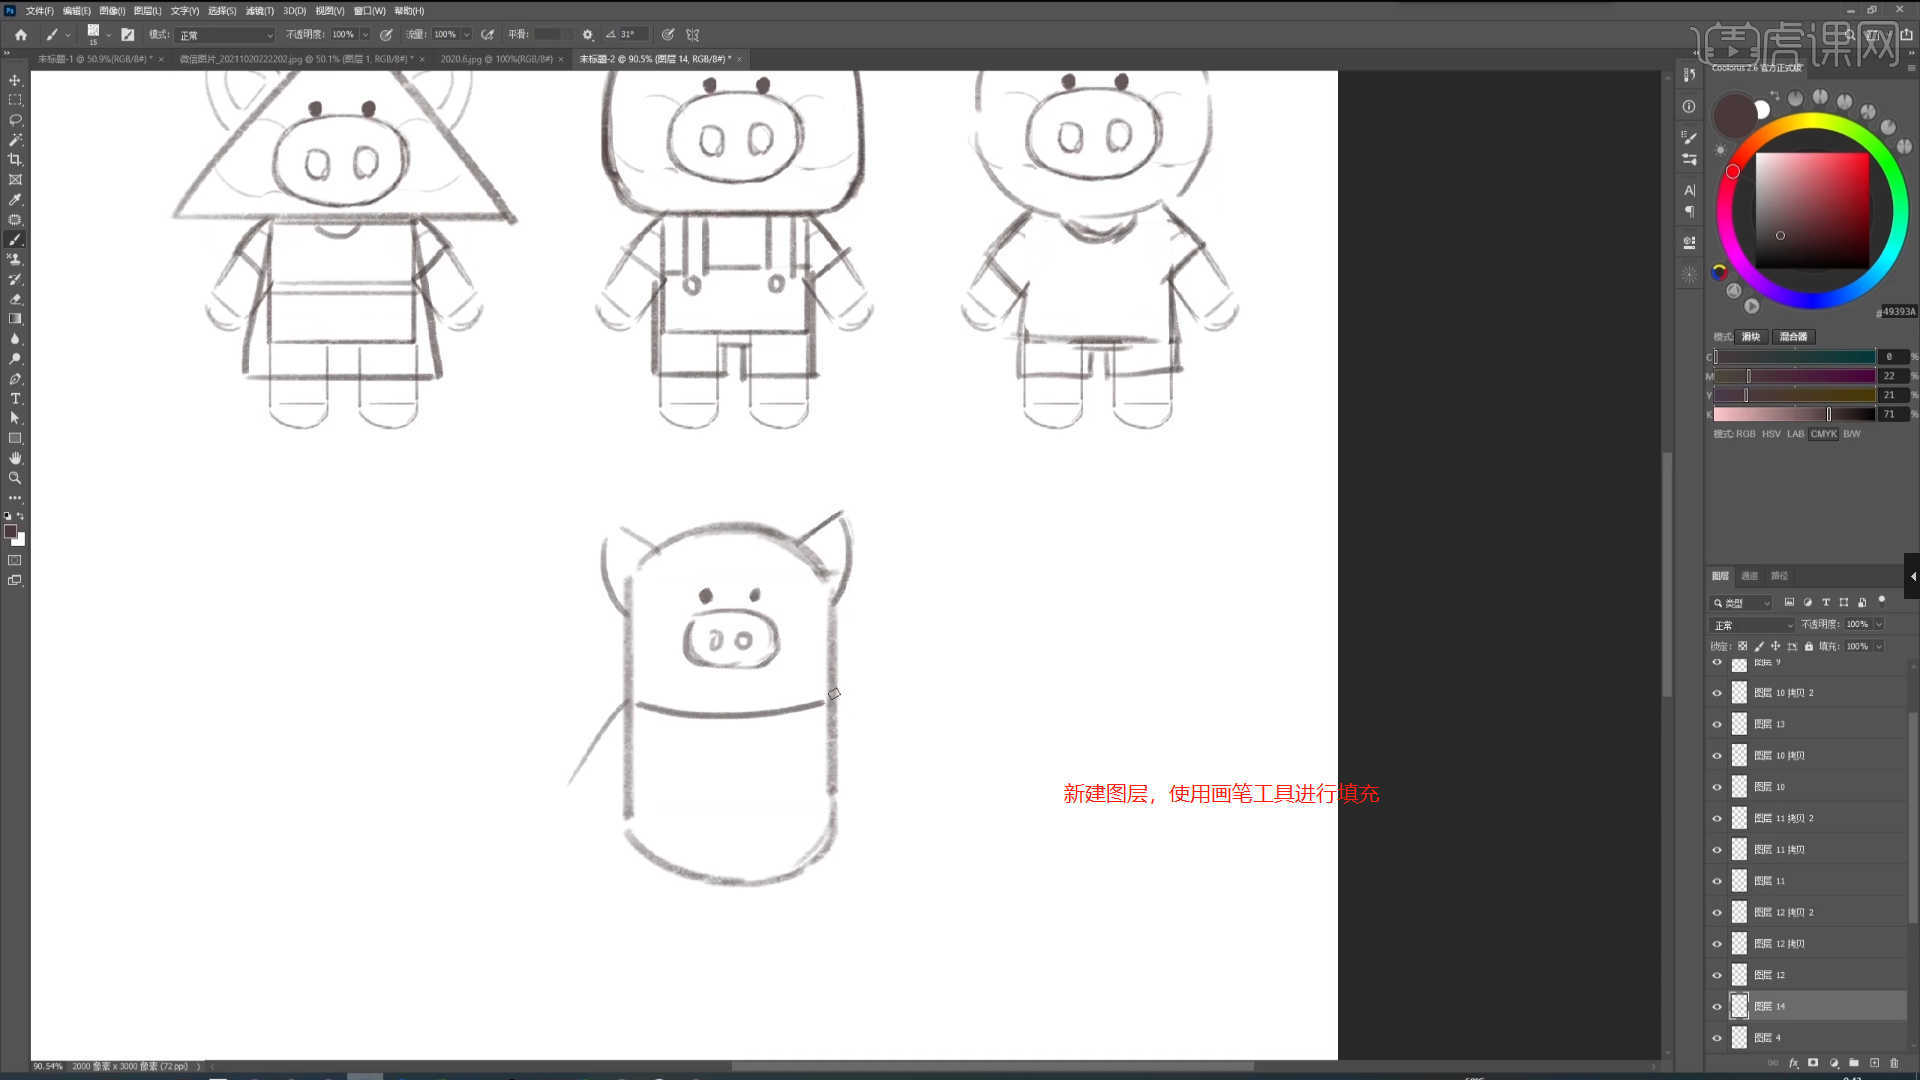Viewport: 1920px width, 1080px height.
Task: Click the HSV color mode button
Action: coord(1770,434)
